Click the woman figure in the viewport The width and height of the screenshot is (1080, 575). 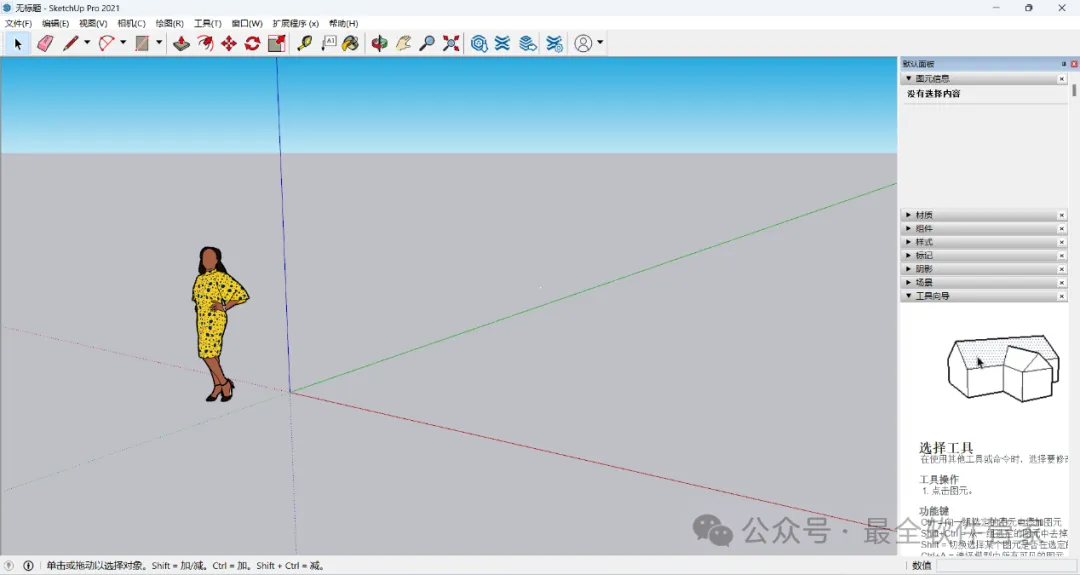(219, 324)
